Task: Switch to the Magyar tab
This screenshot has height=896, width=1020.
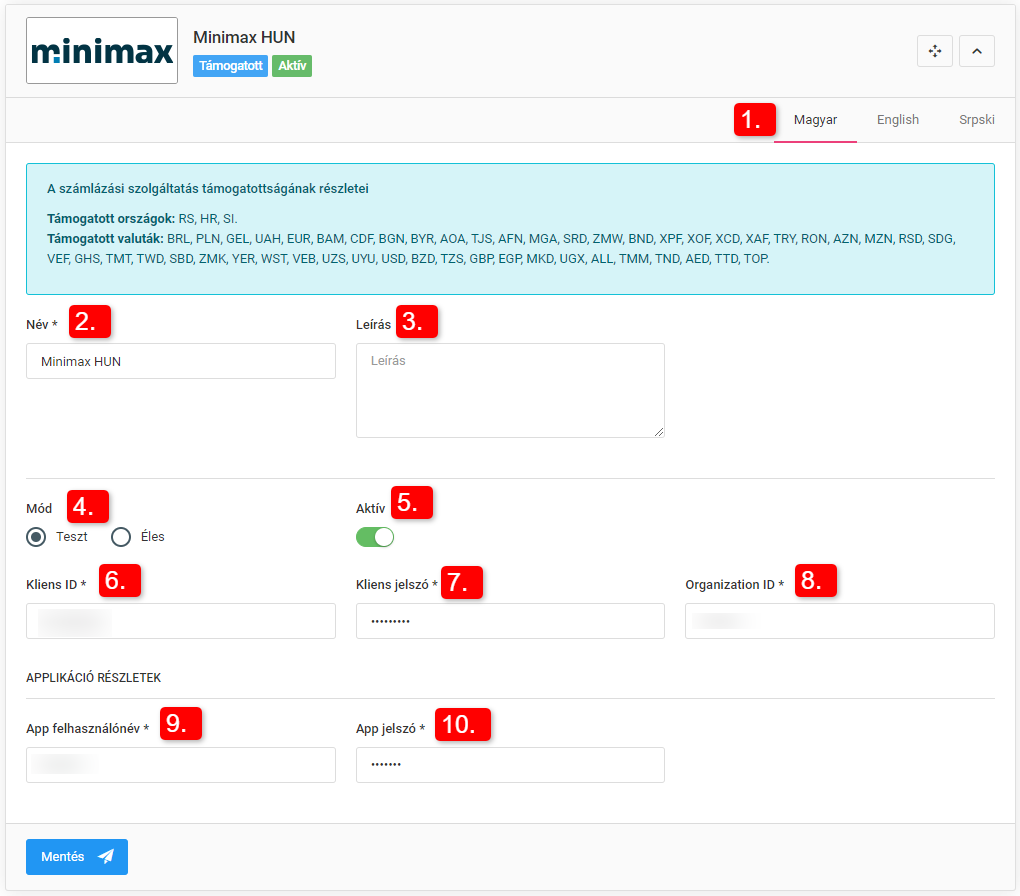Action: 815,120
